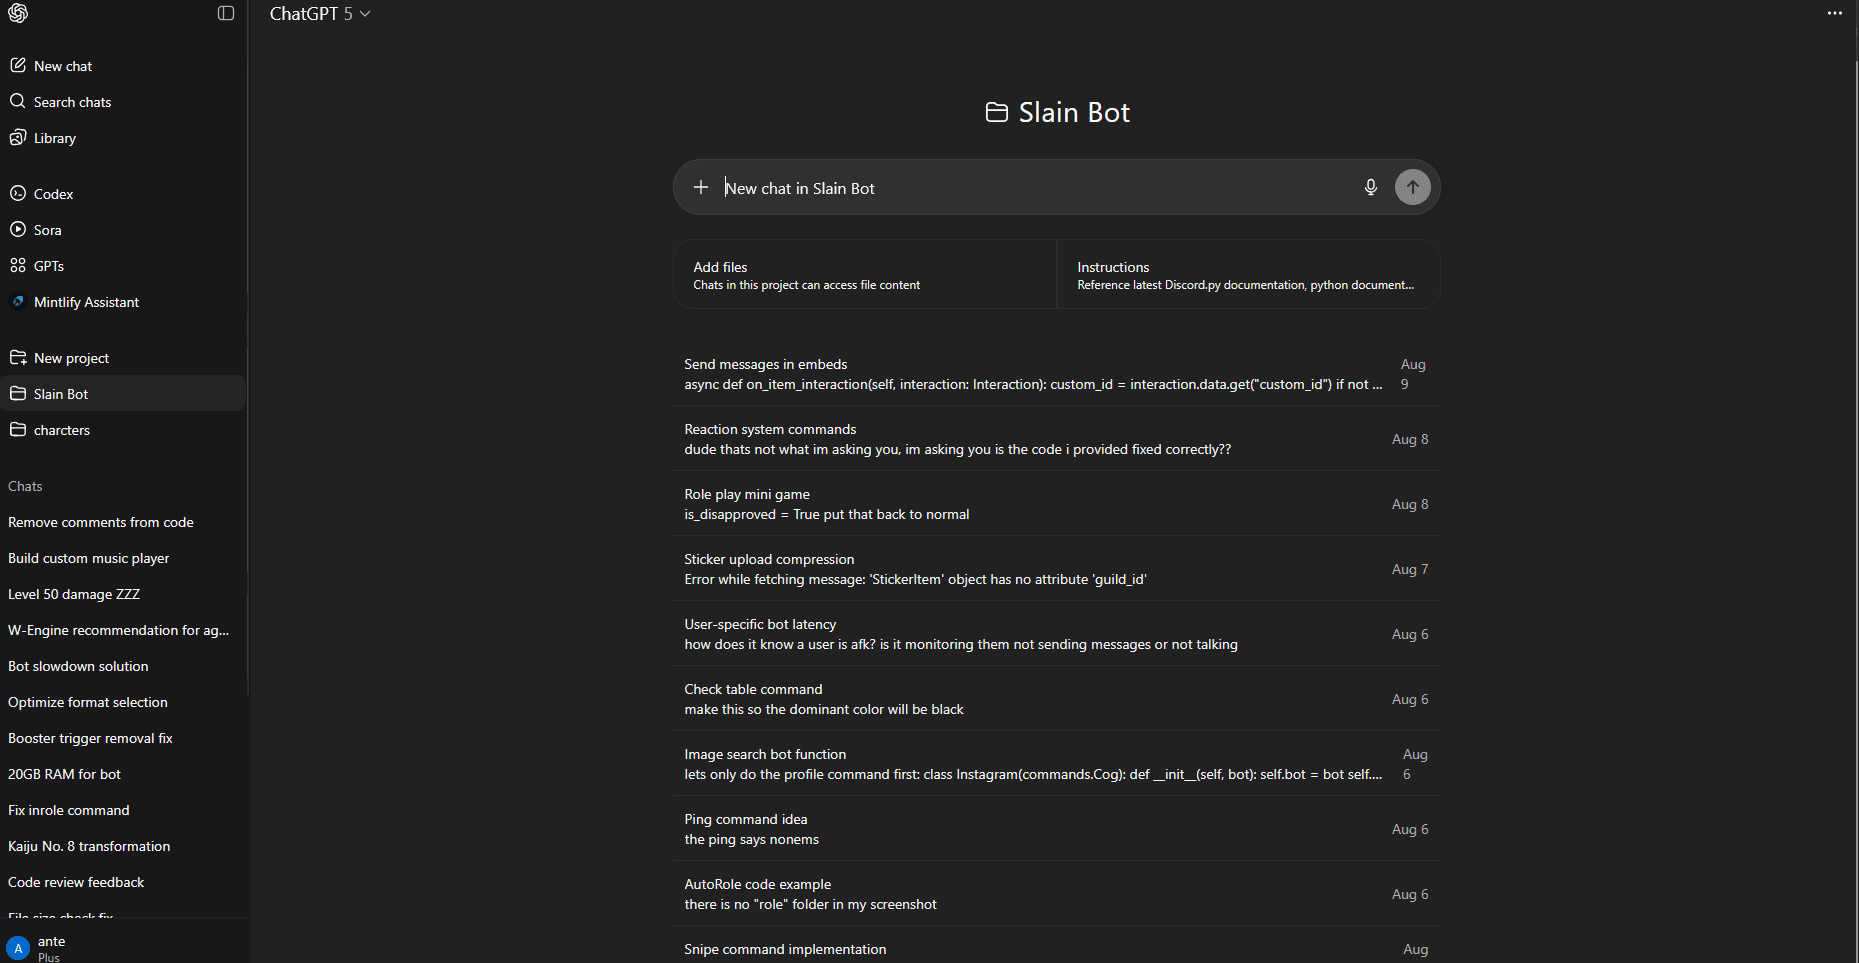Image resolution: width=1859 pixels, height=963 pixels.
Task: Open the Library
Action: tap(54, 138)
